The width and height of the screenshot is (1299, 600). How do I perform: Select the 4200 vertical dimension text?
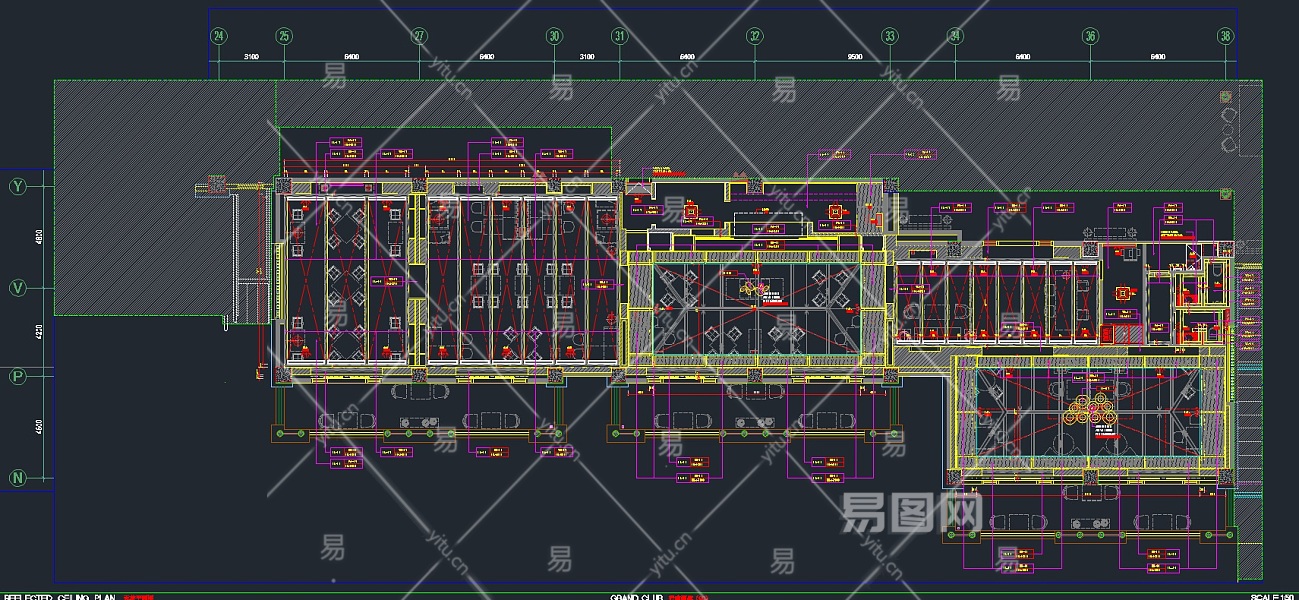[x=39, y=332]
